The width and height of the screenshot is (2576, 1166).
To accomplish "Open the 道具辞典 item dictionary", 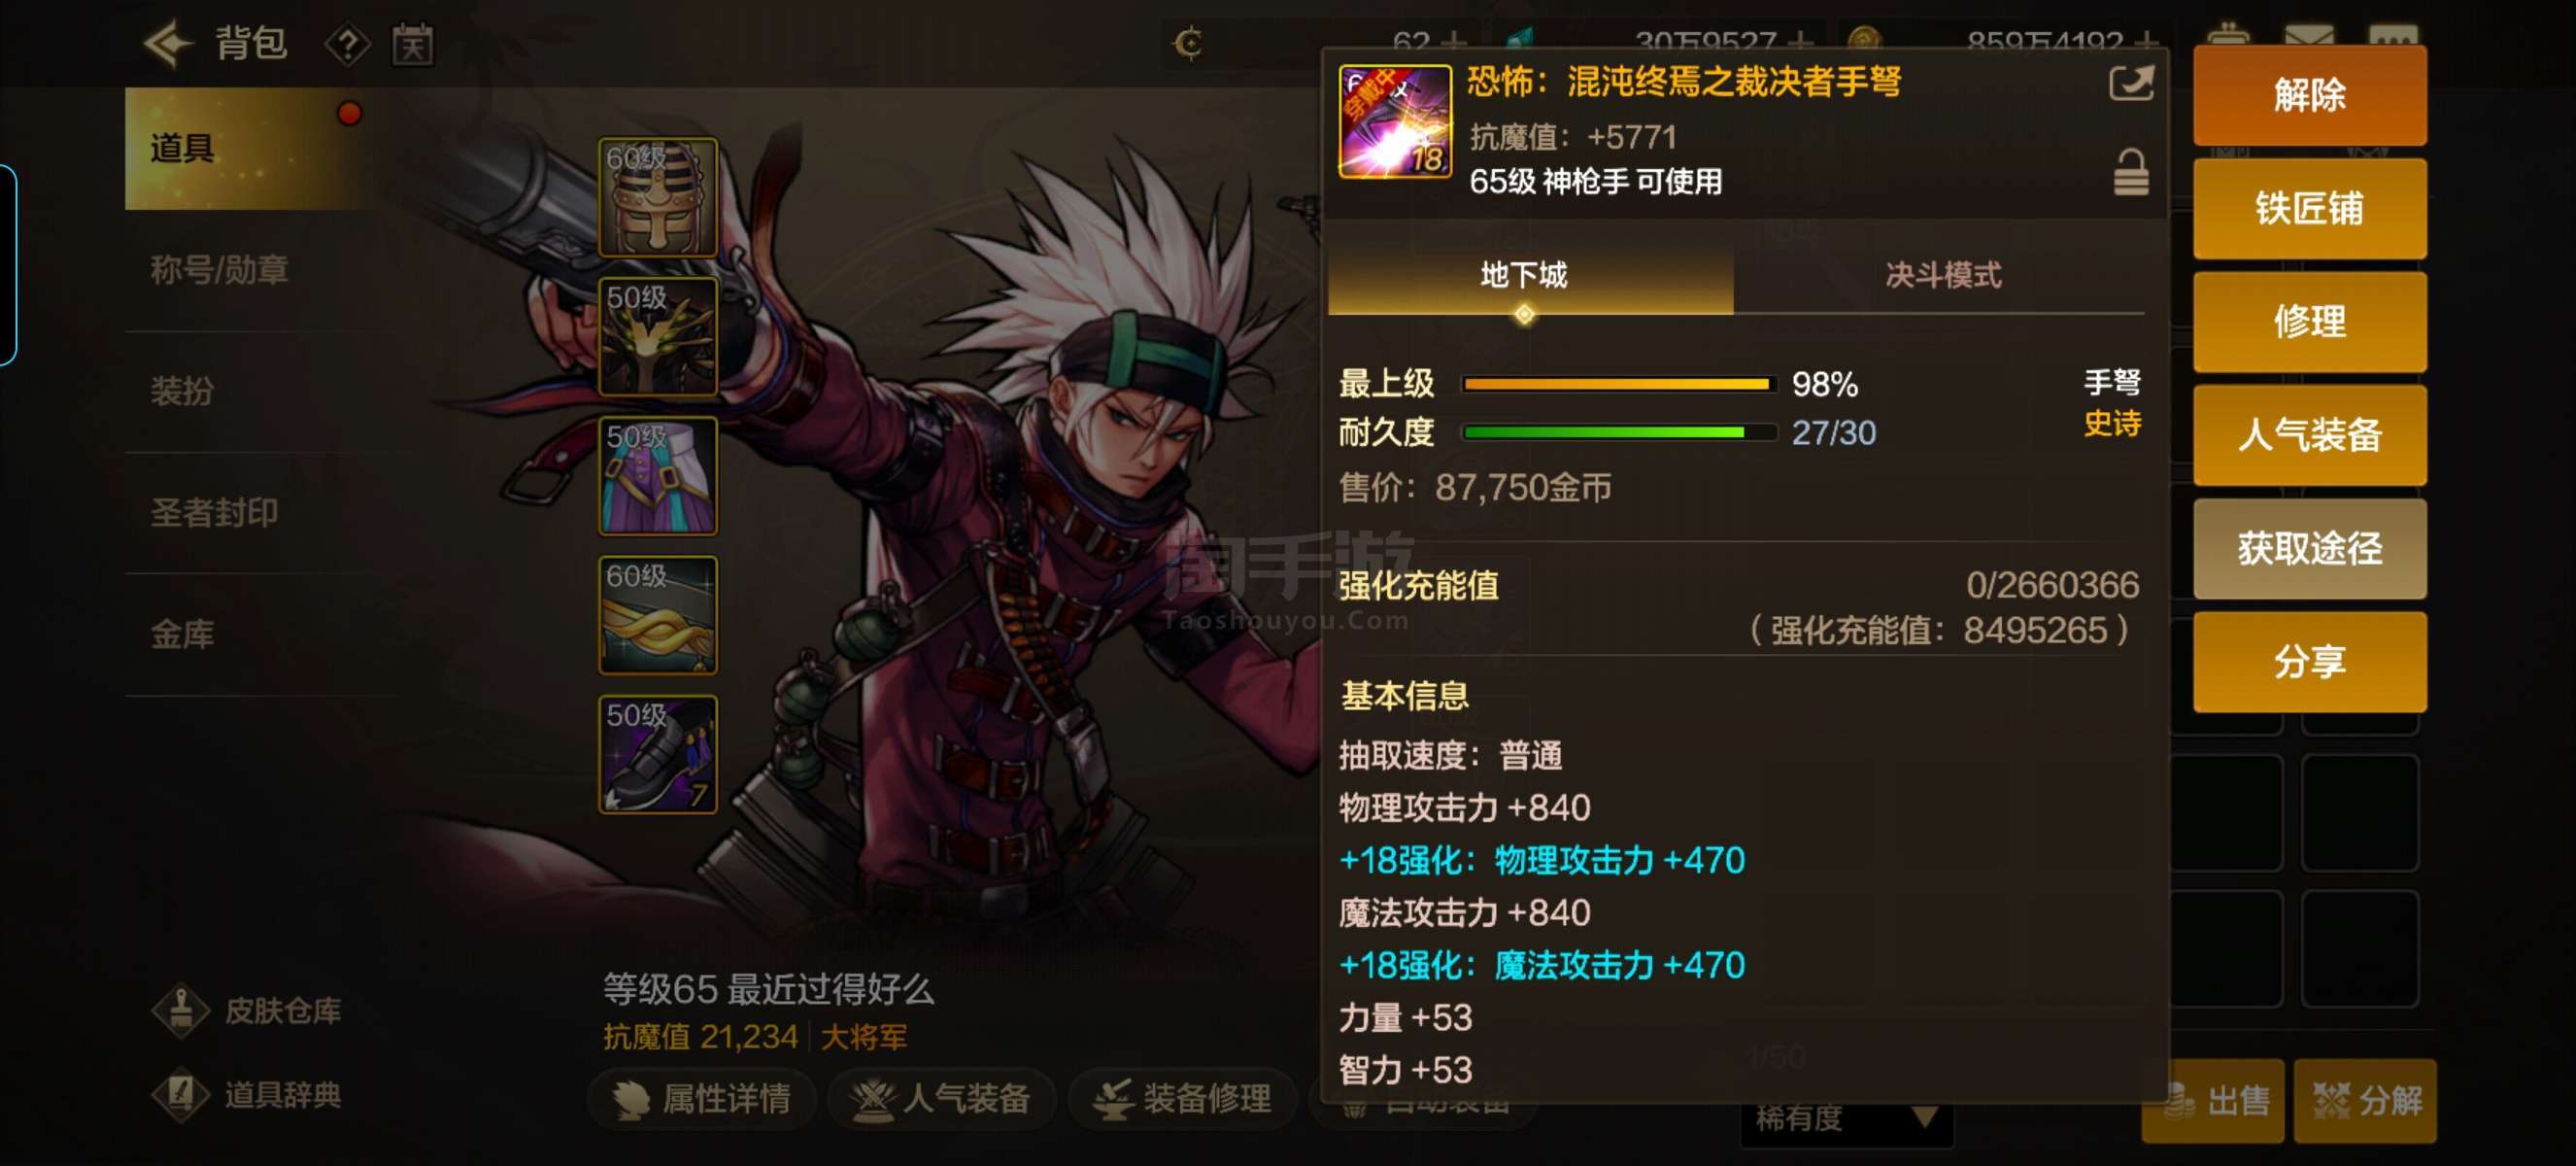I will 247,1095.
